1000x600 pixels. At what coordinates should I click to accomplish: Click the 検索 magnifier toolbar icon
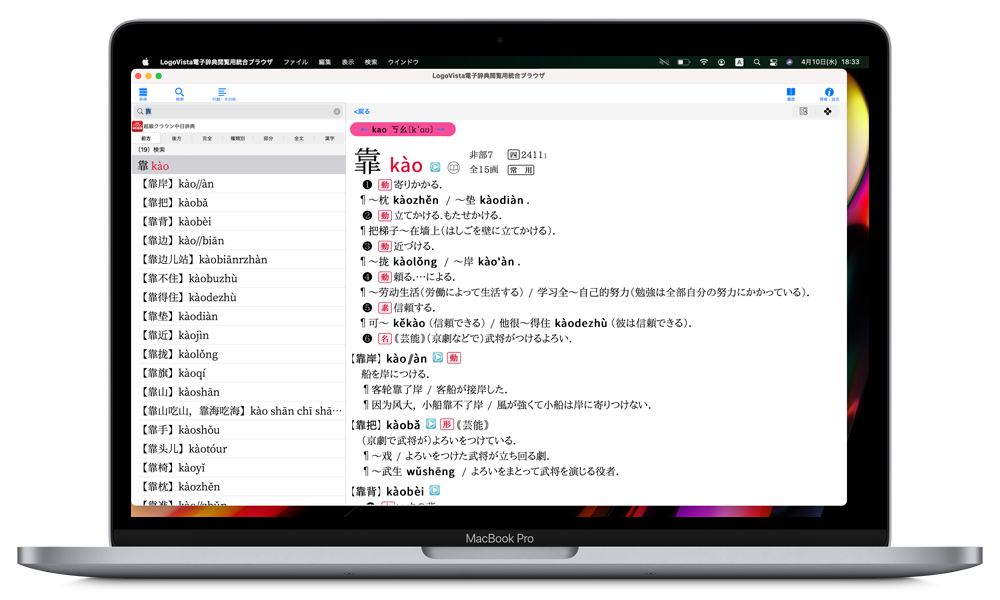point(180,93)
